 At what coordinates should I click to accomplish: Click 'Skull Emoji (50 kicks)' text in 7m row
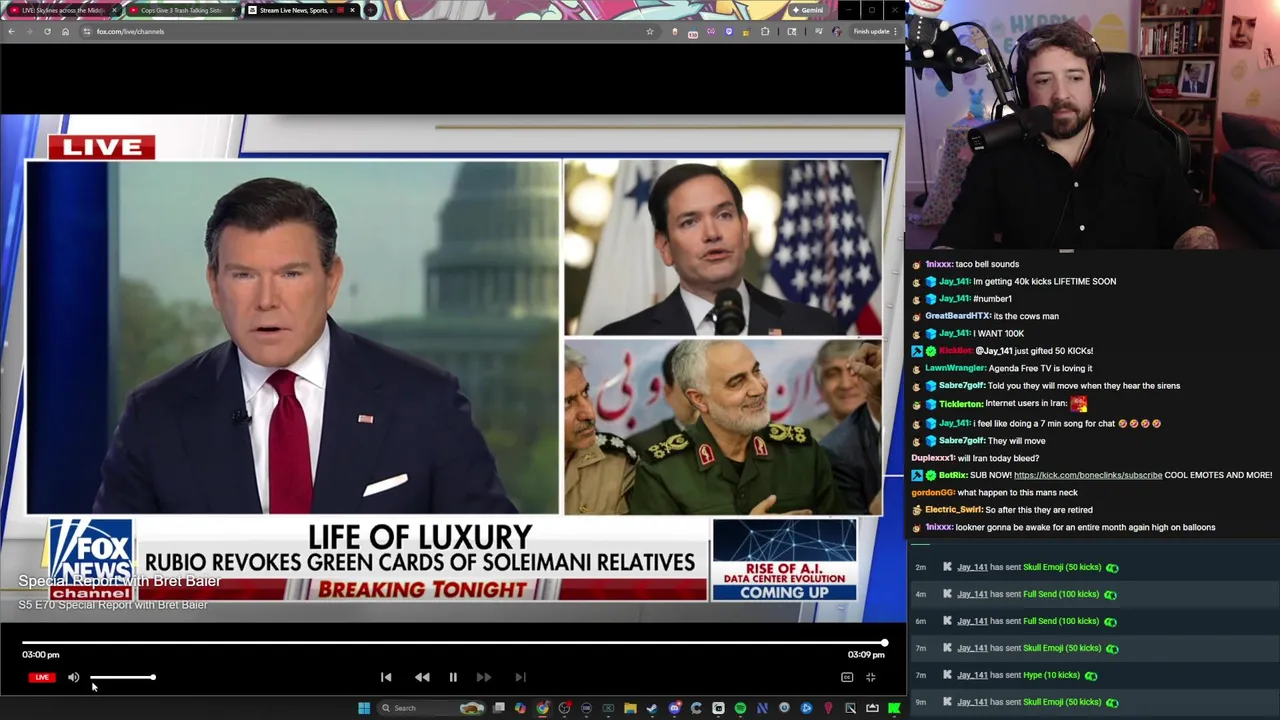(1062, 648)
